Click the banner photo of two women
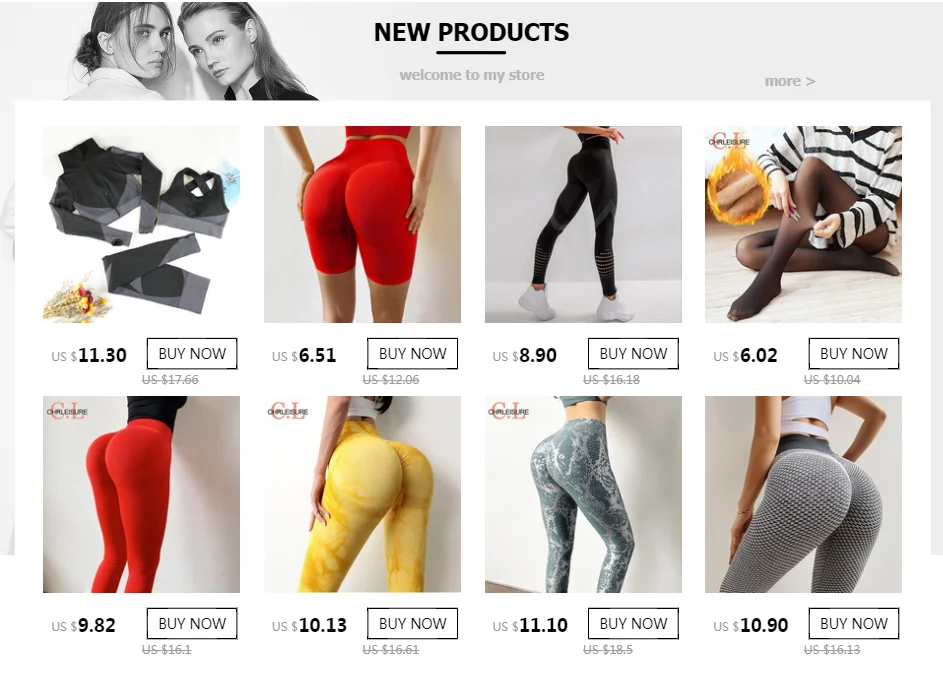 (191, 51)
